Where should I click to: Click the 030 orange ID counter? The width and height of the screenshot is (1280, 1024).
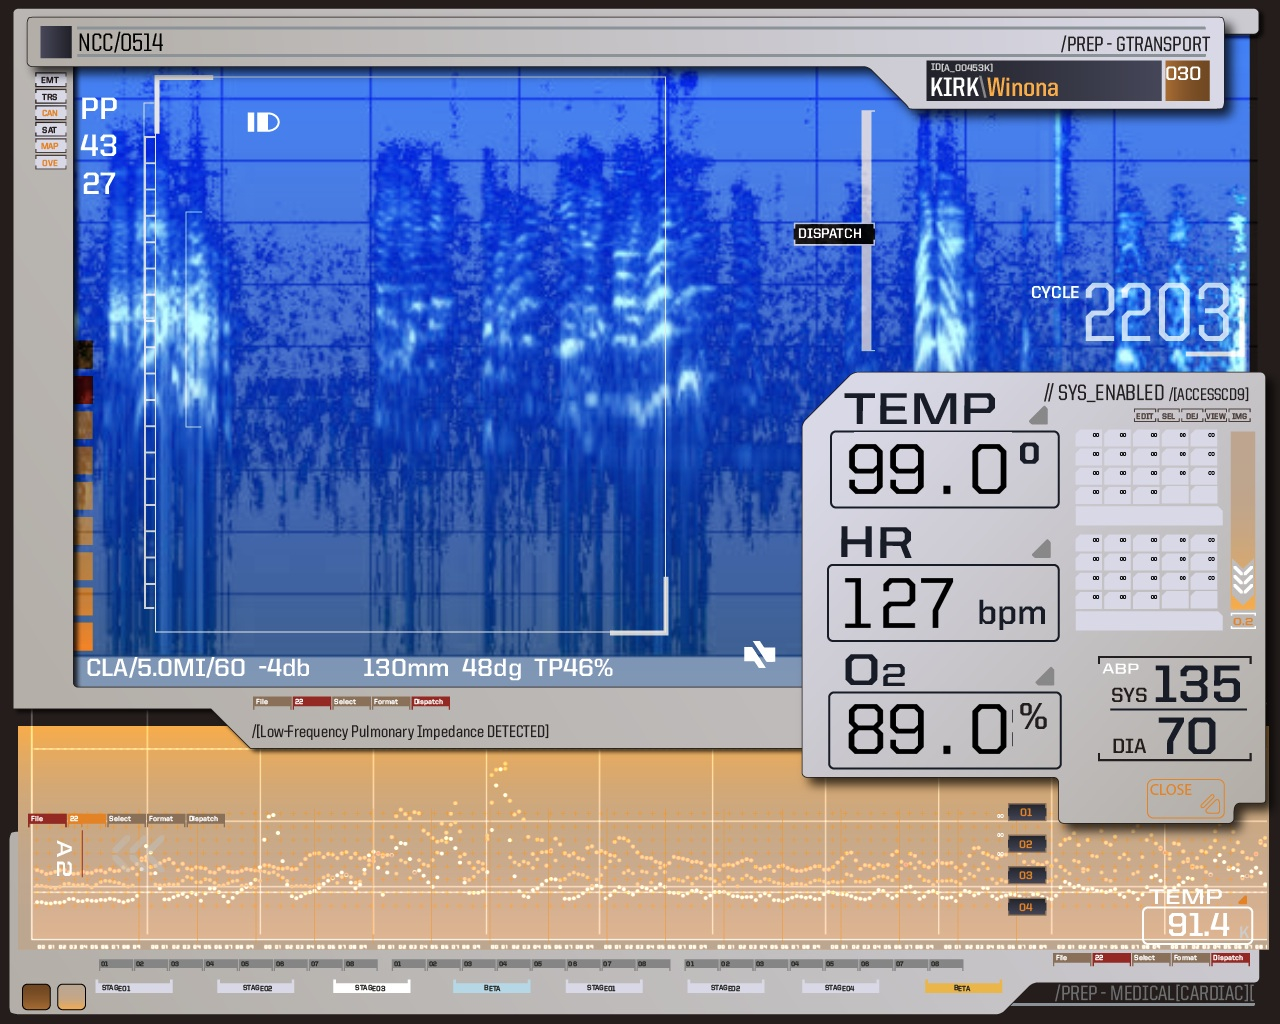(x=1186, y=80)
